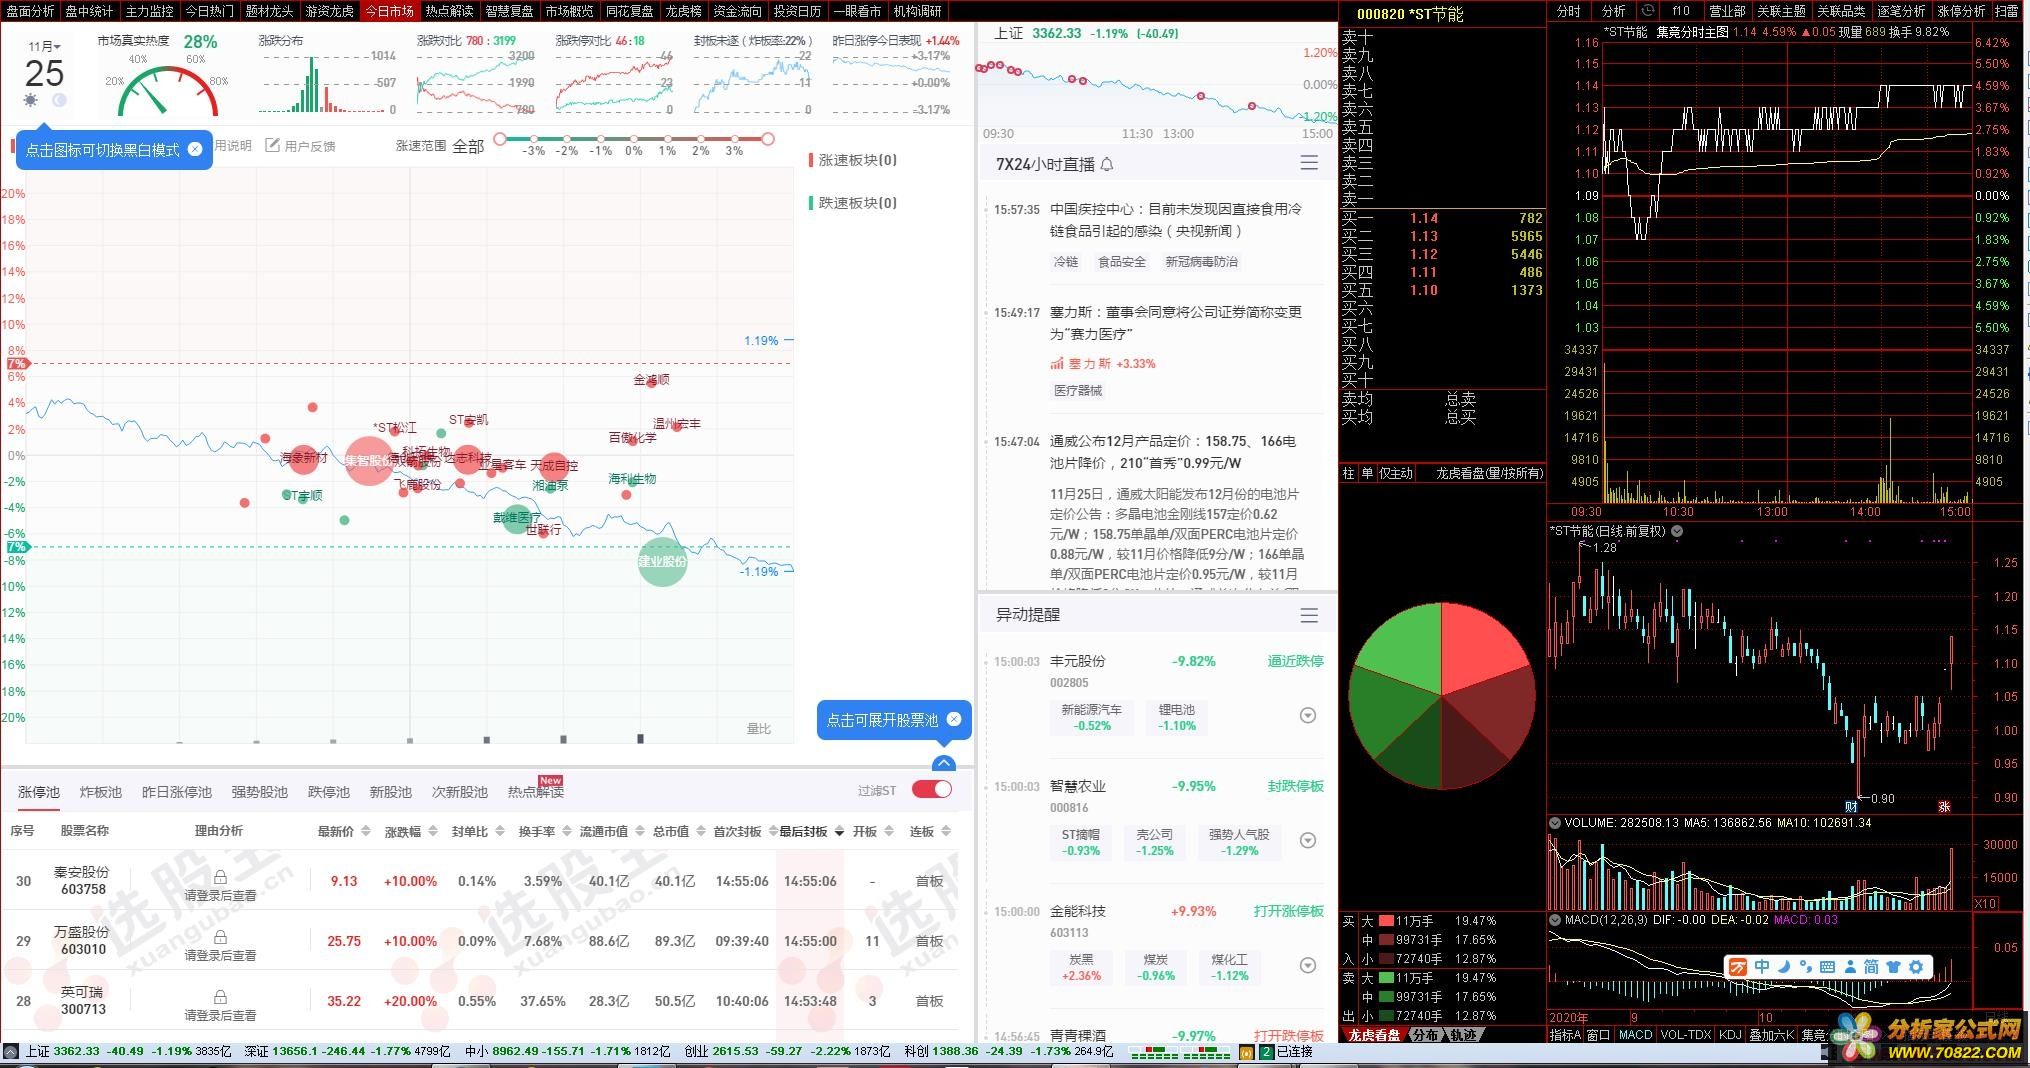This screenshot has width=2030, height=1068.
Task: Sort by 最后封板 column
Action: [x=812, y=831]
